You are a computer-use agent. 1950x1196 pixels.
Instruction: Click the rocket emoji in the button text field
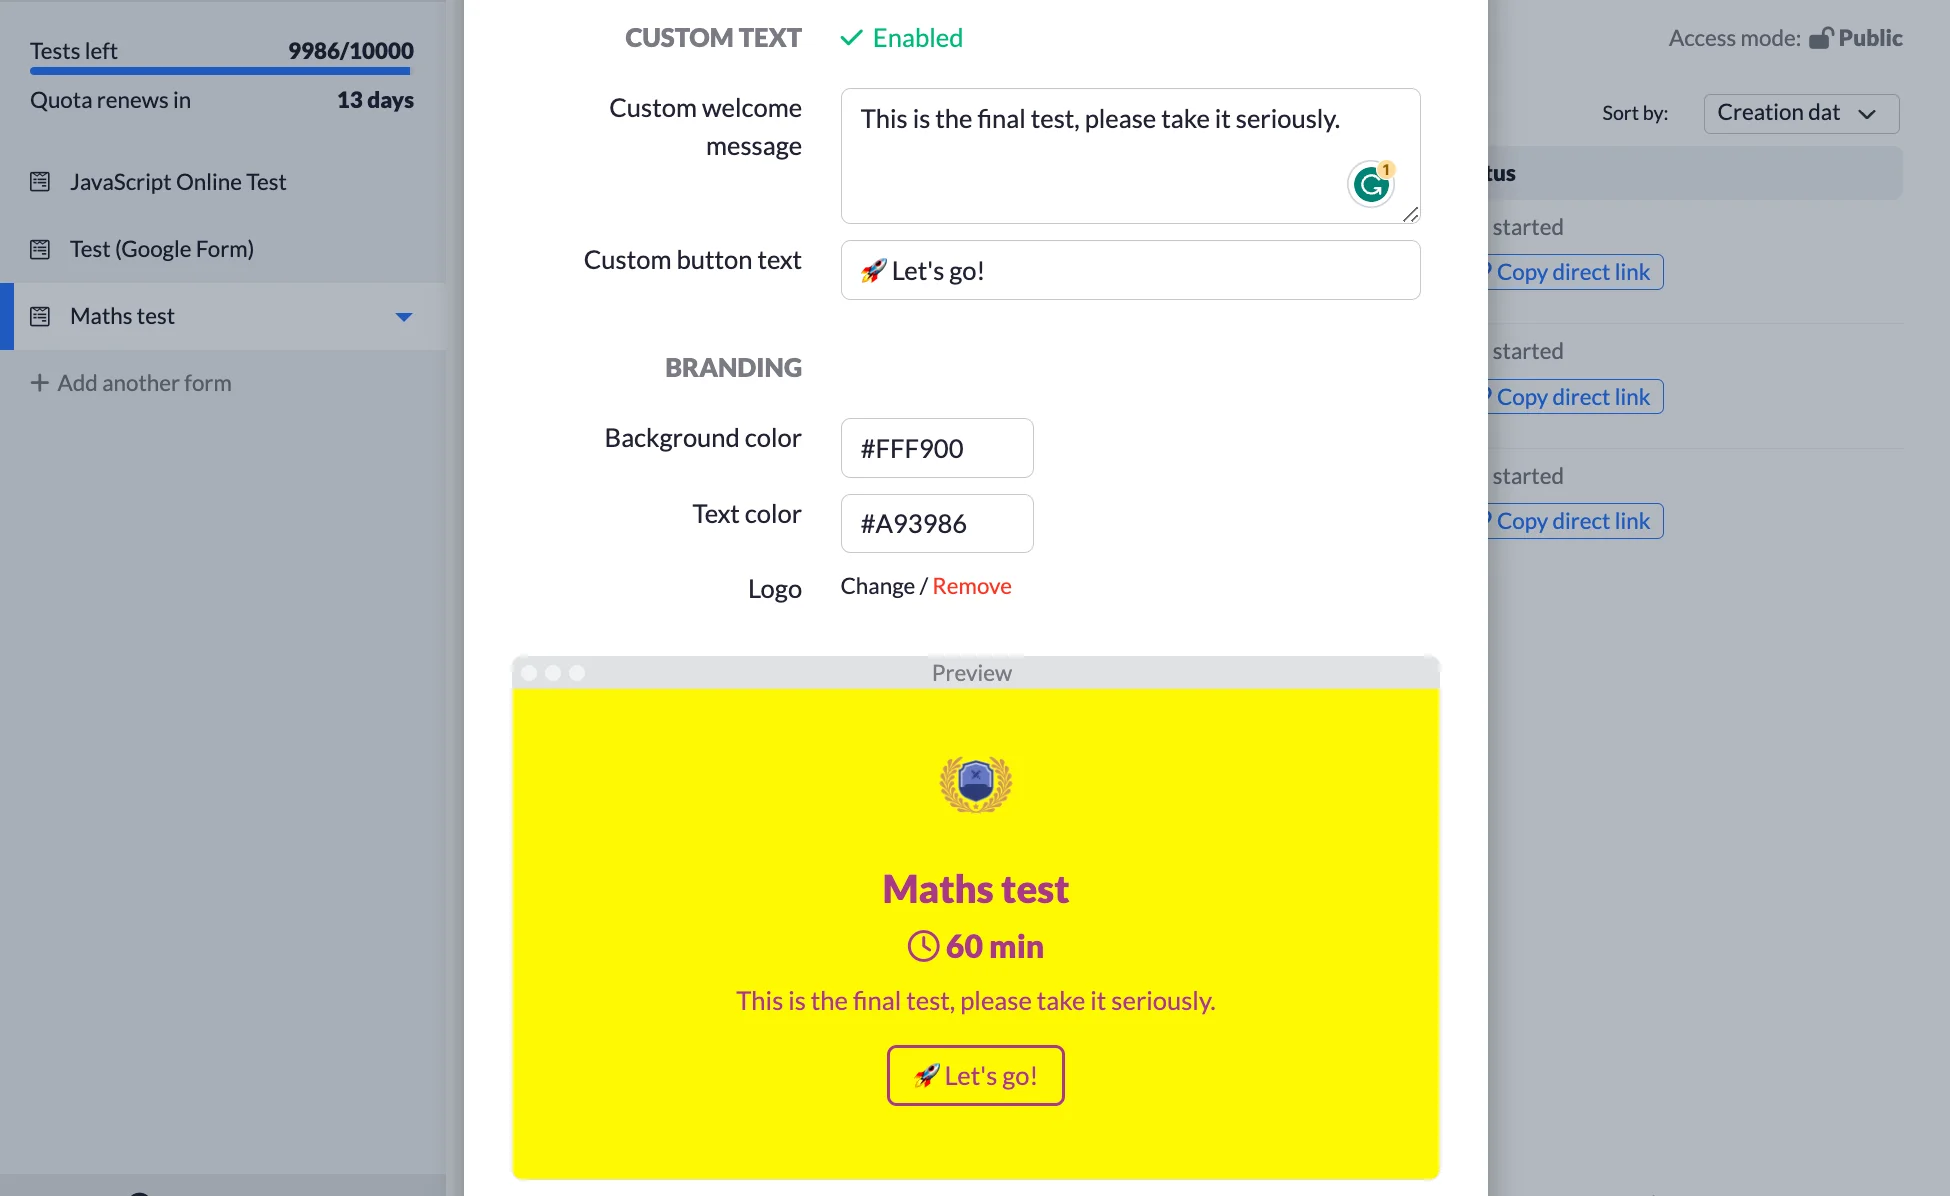point(871,270)
